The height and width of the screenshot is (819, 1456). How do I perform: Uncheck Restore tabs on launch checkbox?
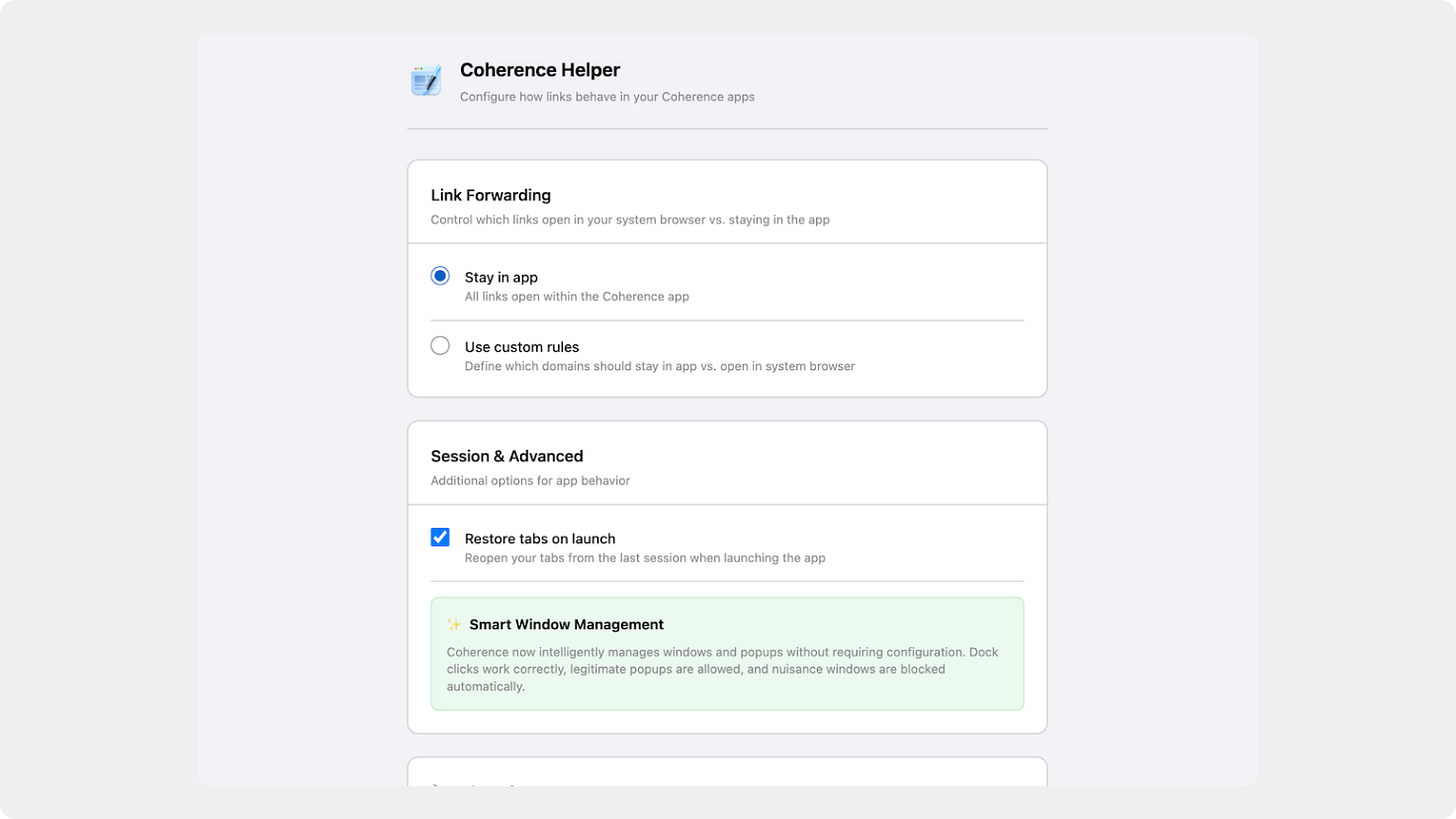click(x=440, y=538)
